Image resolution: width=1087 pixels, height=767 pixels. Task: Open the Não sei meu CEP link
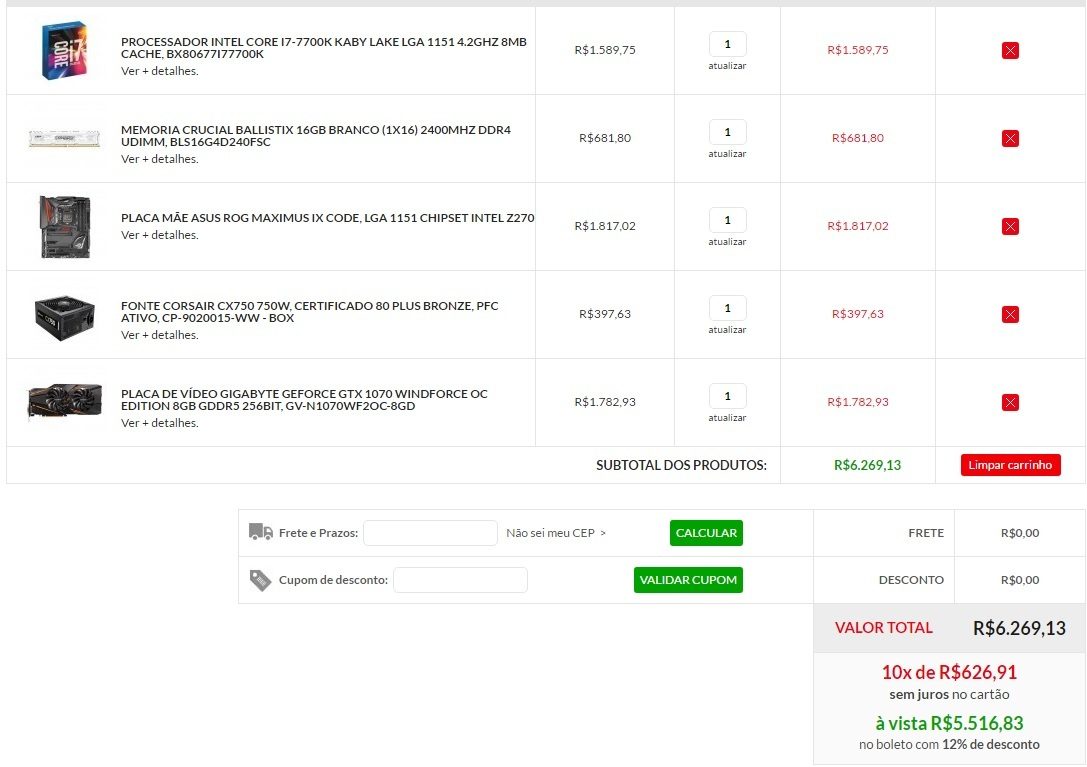click(x=556, y=533)
